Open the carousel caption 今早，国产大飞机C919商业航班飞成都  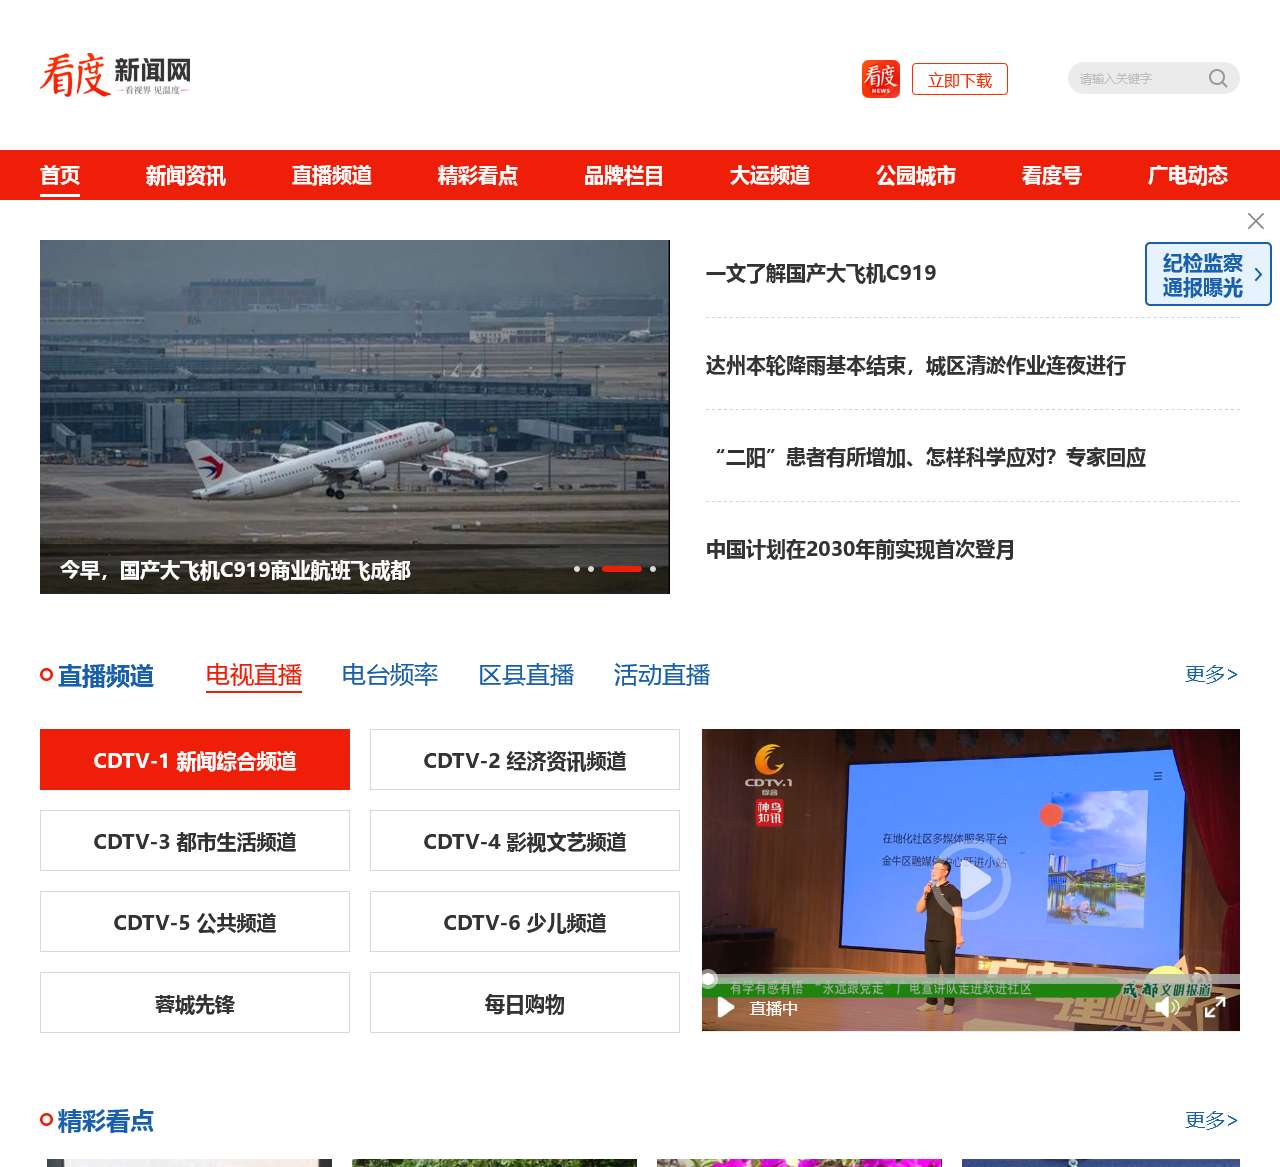pyautogui.click(x=235, y=570)
